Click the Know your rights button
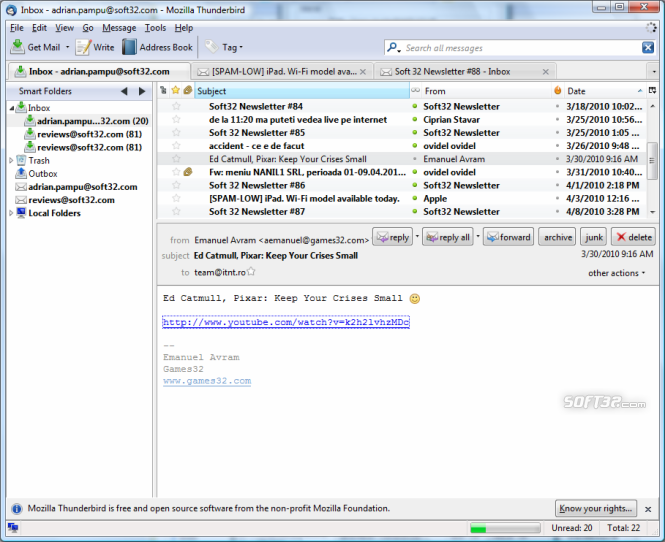Screen dimensions: 665x542 595,508
